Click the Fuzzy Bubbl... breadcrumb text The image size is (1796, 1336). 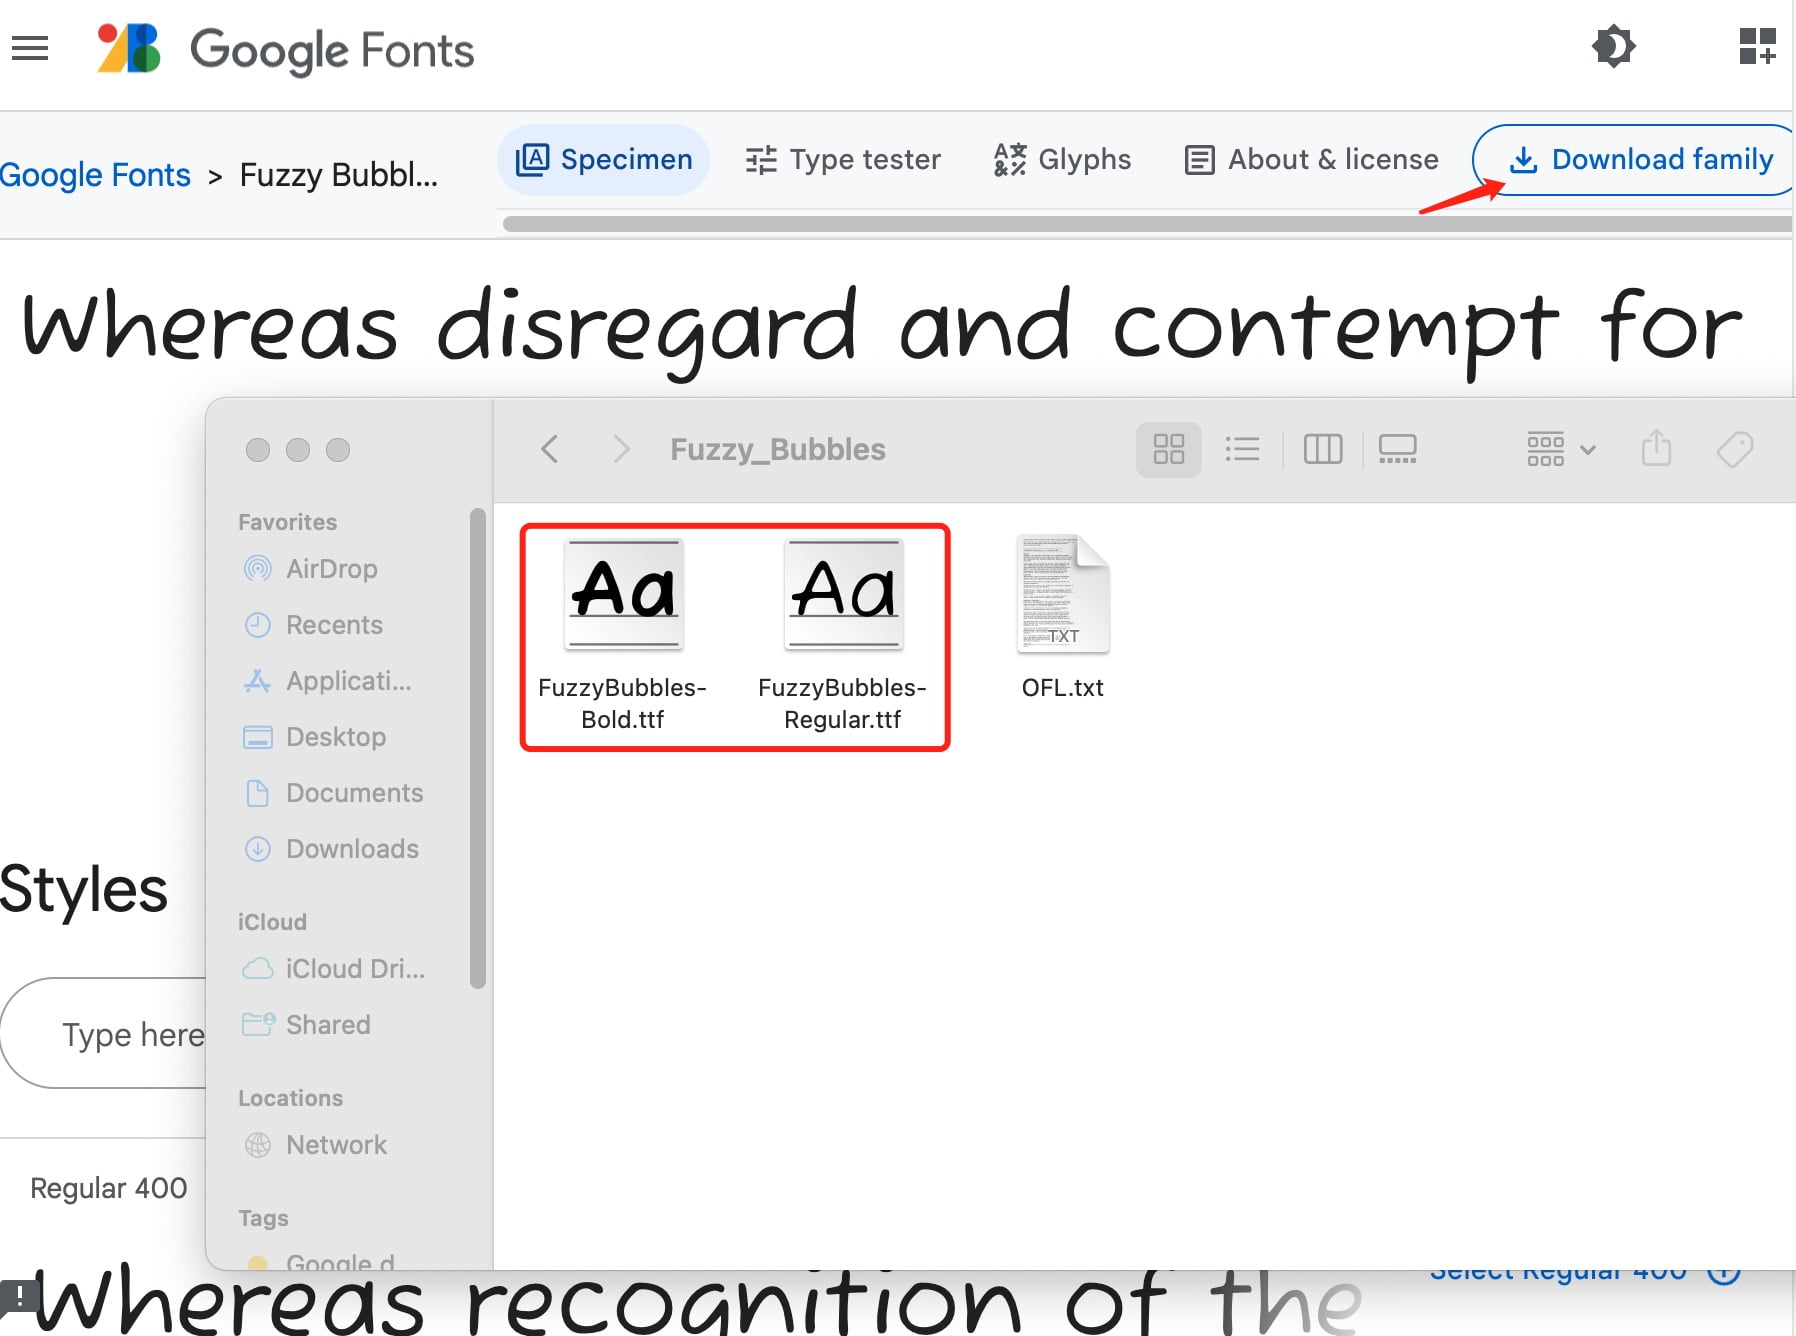pos(338,175)
